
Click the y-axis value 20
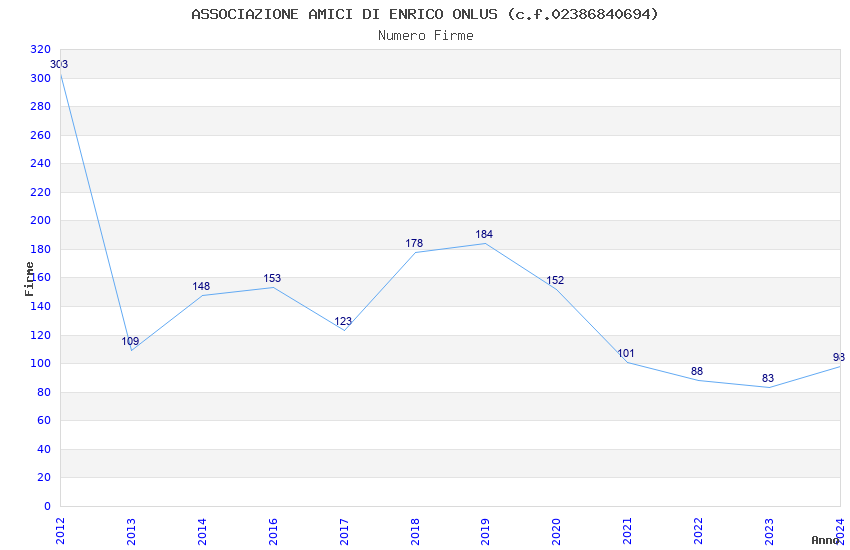coord(44,477)
